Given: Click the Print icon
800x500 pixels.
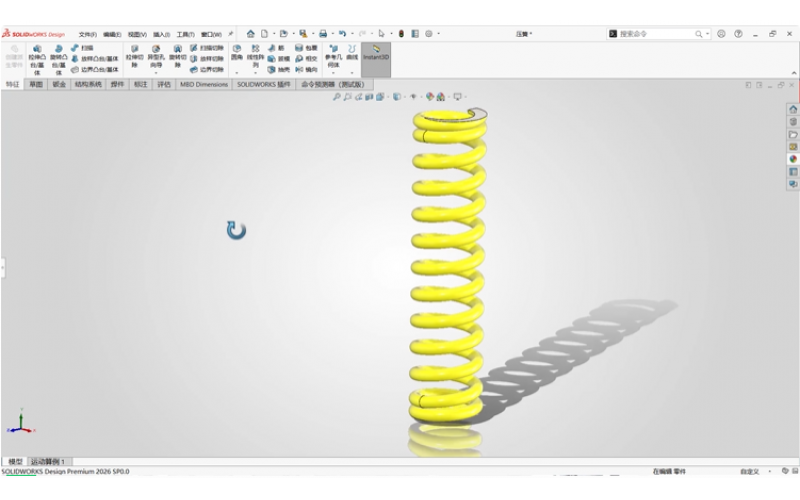Looking at the screenshot, I should click(x=323, y=34).
